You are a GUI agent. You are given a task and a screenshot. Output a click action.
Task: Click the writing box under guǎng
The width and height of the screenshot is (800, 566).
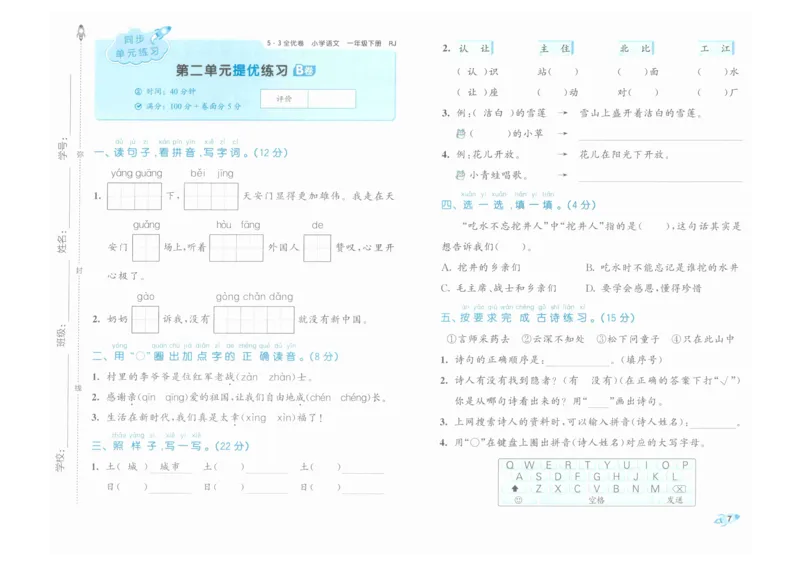point(146,248)
